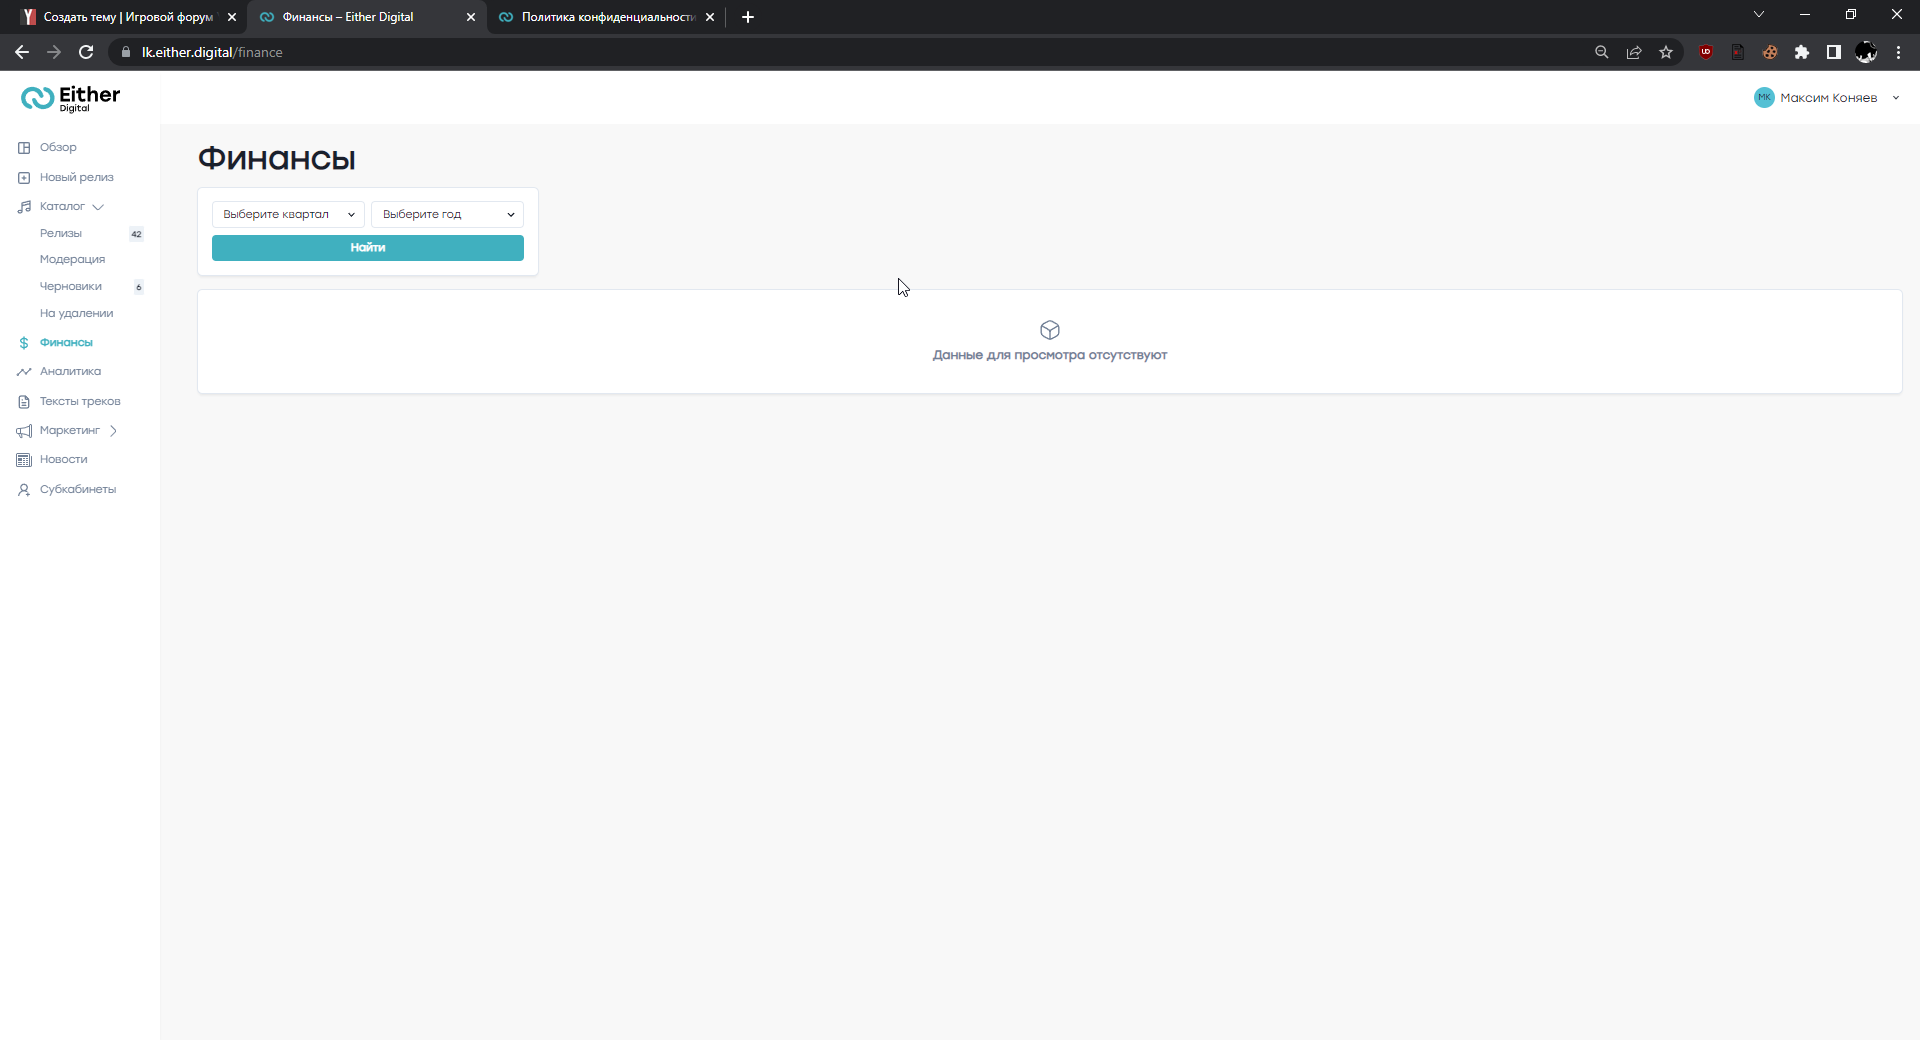Viewport: 1920px width, 1040px height.
Task: Open the Обзор dashboard icon
Action: [x=24, y=148]
